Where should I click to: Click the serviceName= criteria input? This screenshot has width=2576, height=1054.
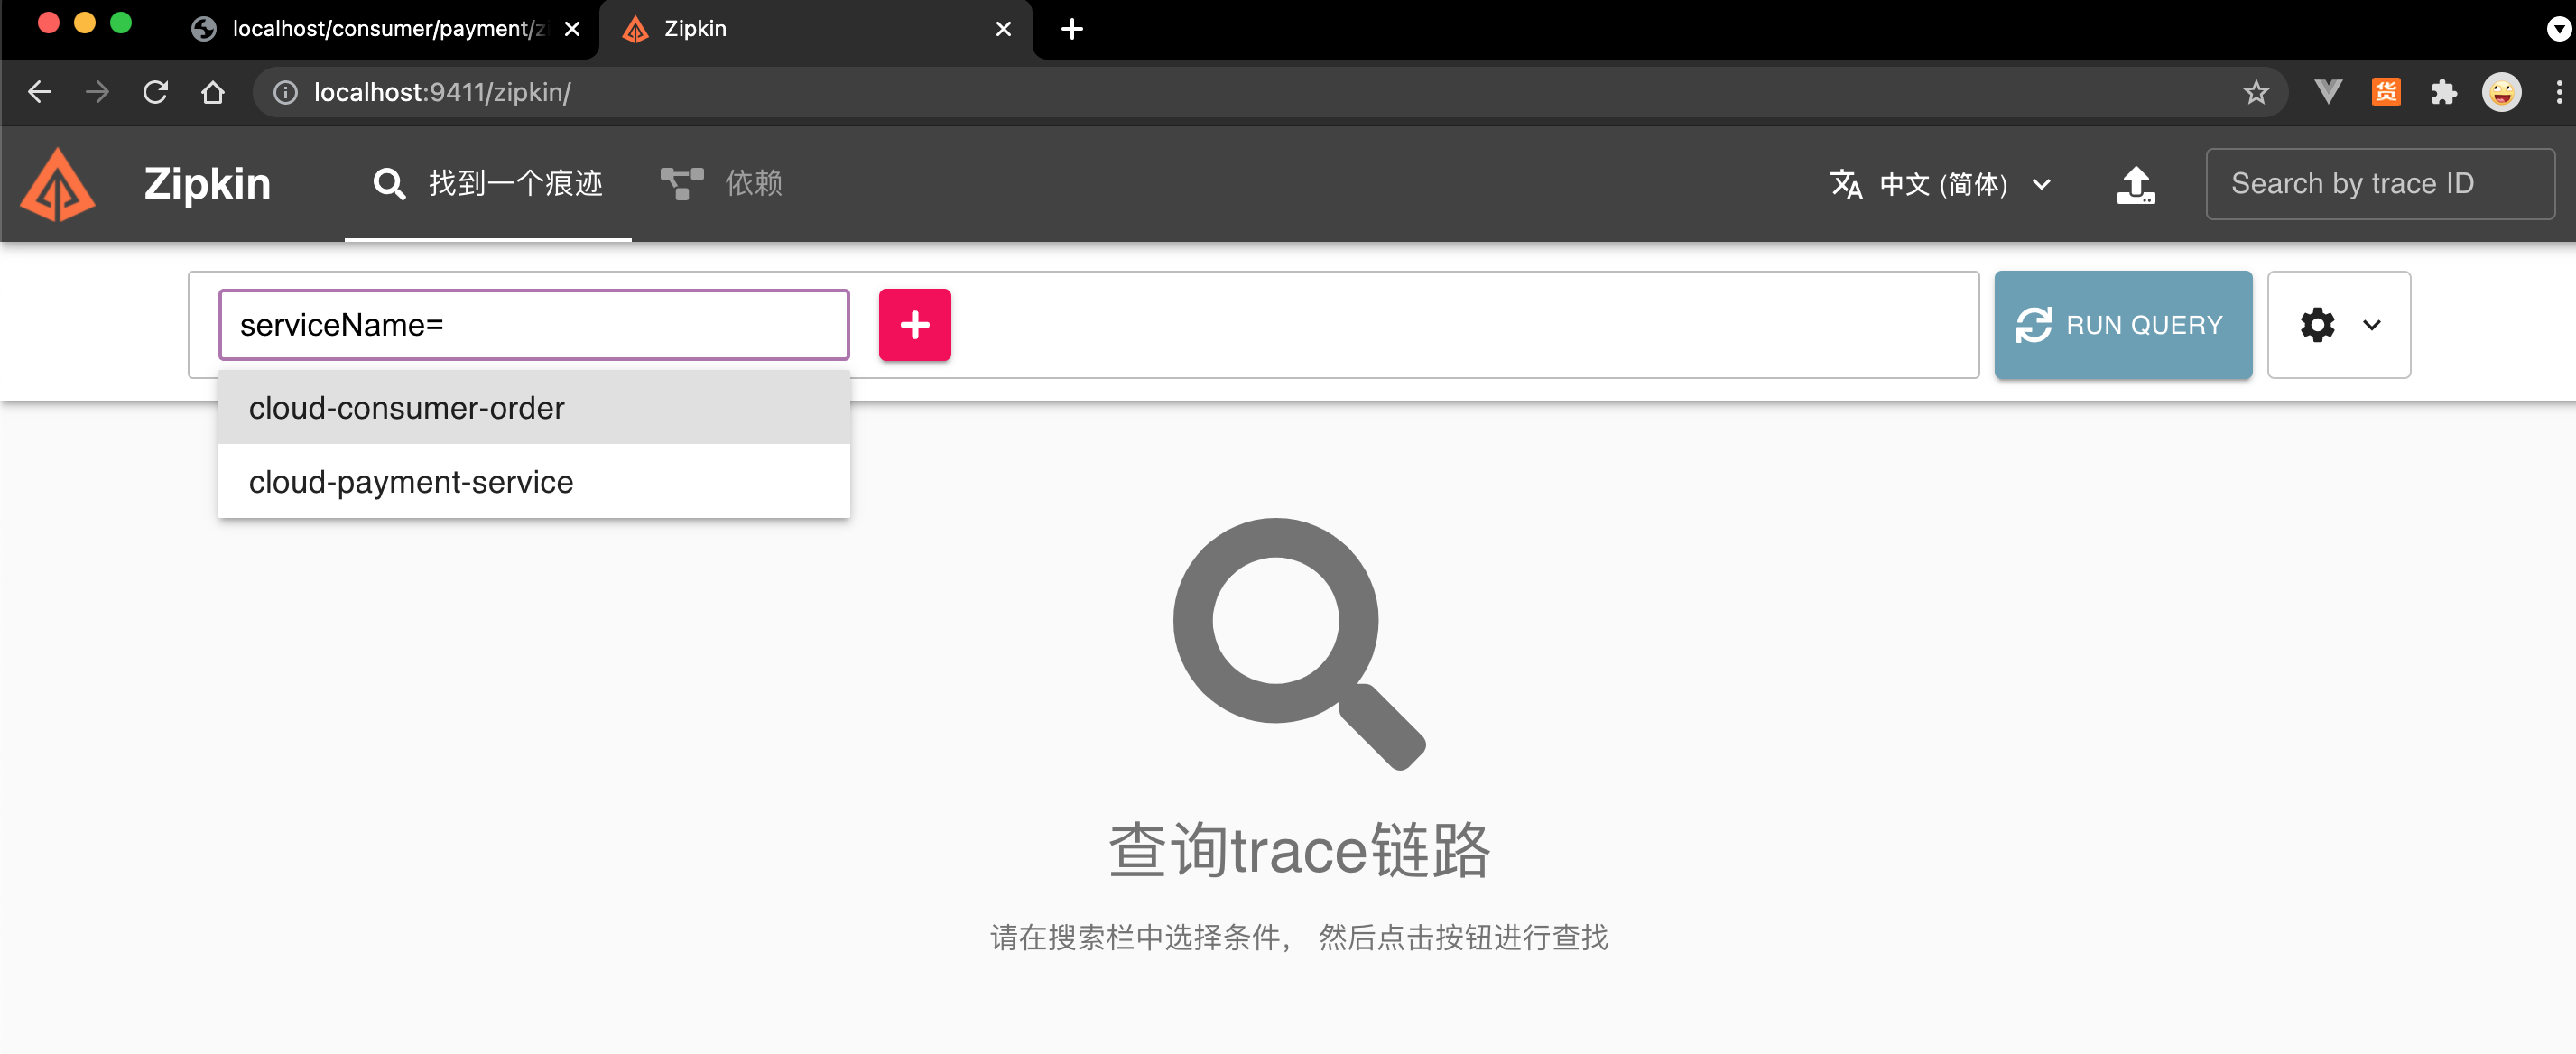tap(534, 325)
